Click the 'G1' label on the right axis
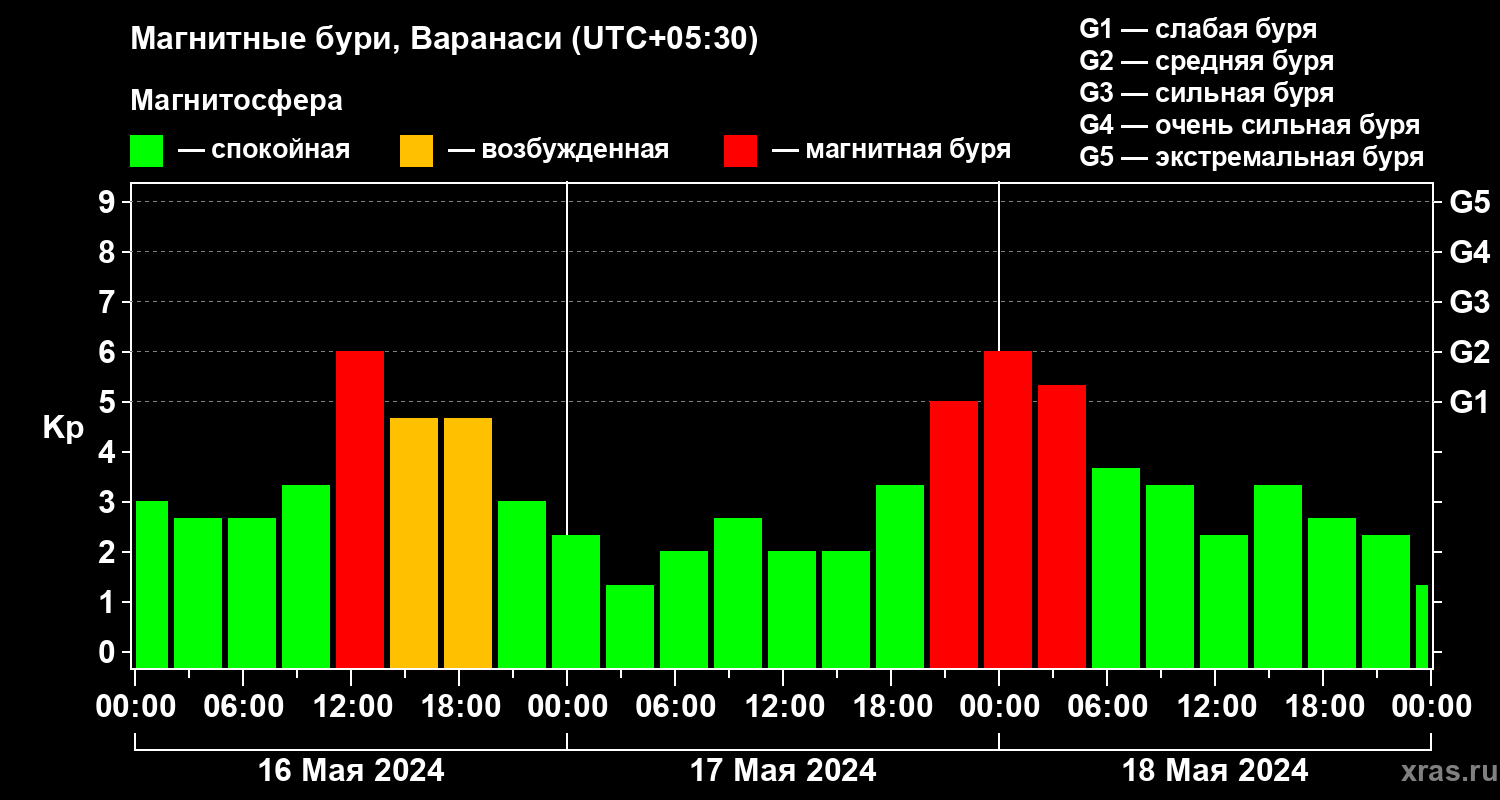Viewport: 1500px width, 800px height. pyautogui.click(x=1469, y=402)
